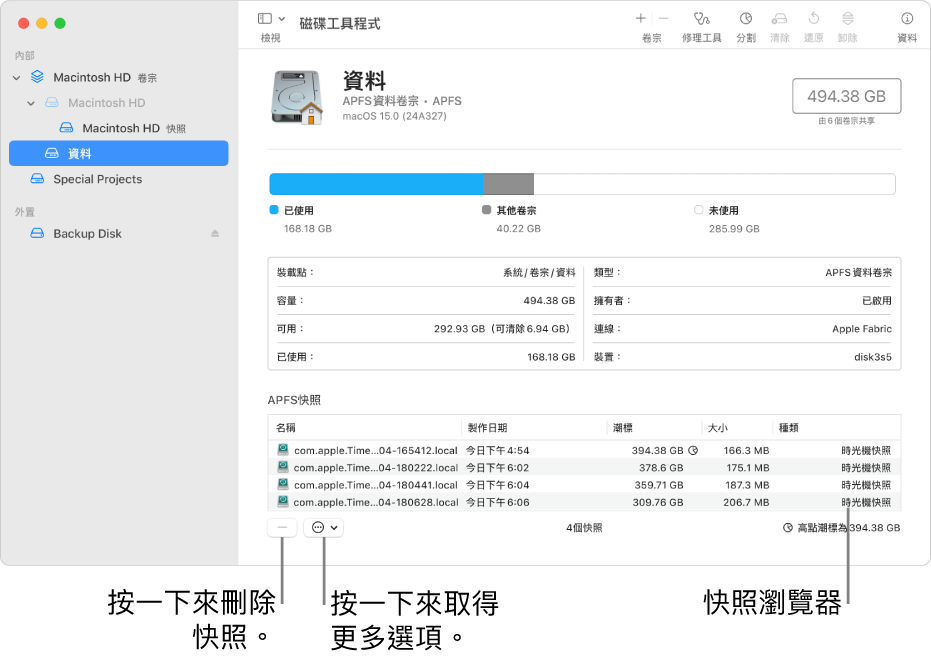Click the grey other-volumes segment of bar
This screenshot has height=662, width=931.
tap(508, 184)
